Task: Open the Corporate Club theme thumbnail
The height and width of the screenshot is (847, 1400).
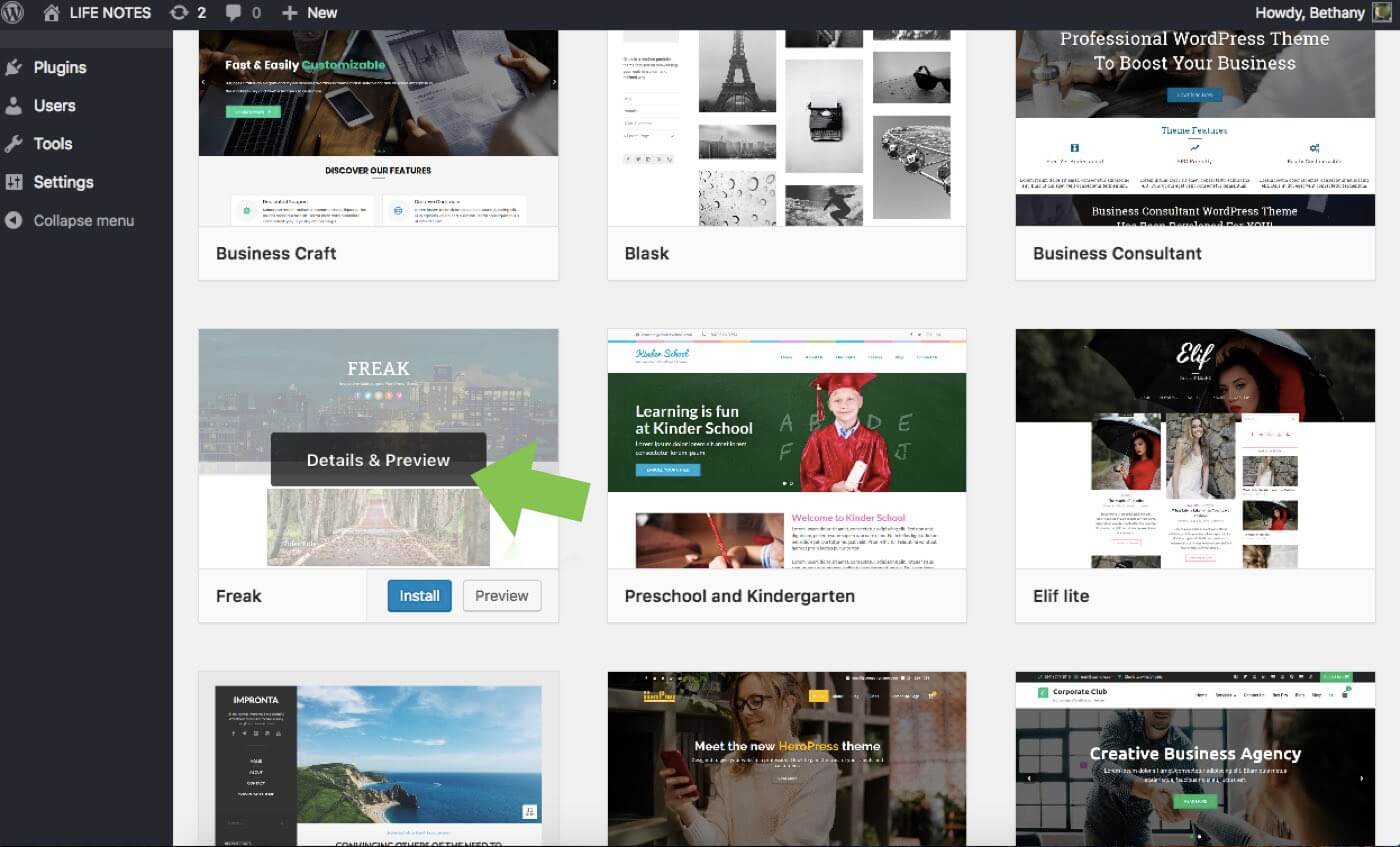Action: tap(1195, 759)
